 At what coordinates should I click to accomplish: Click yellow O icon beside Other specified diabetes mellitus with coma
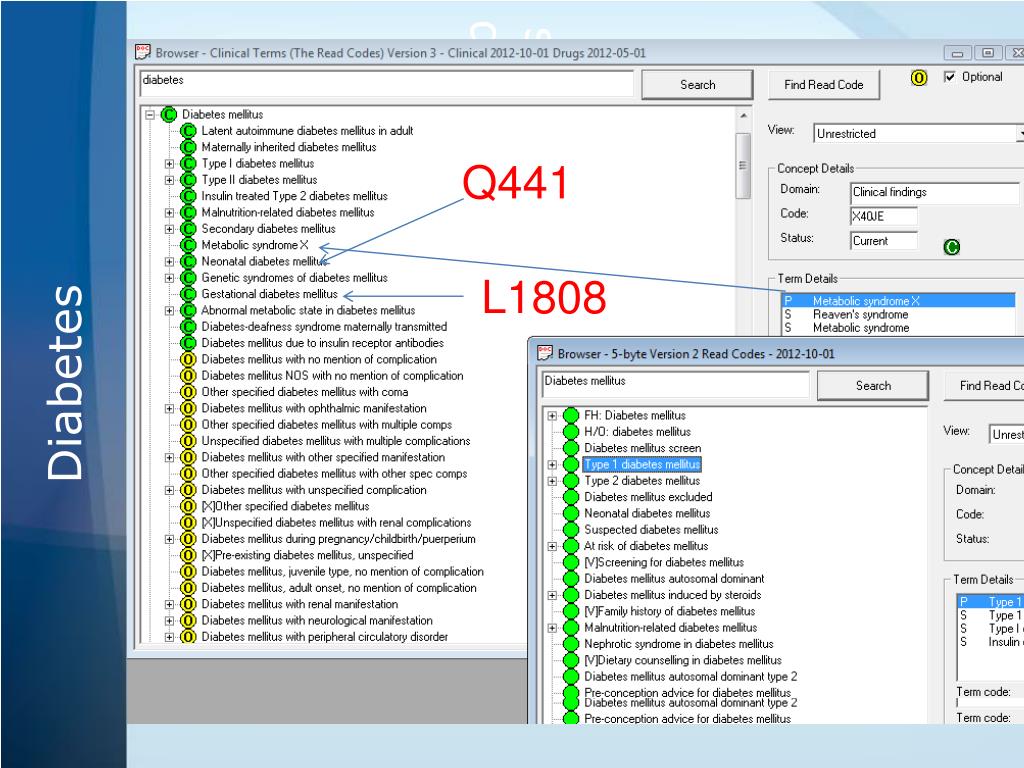(187, 392)
